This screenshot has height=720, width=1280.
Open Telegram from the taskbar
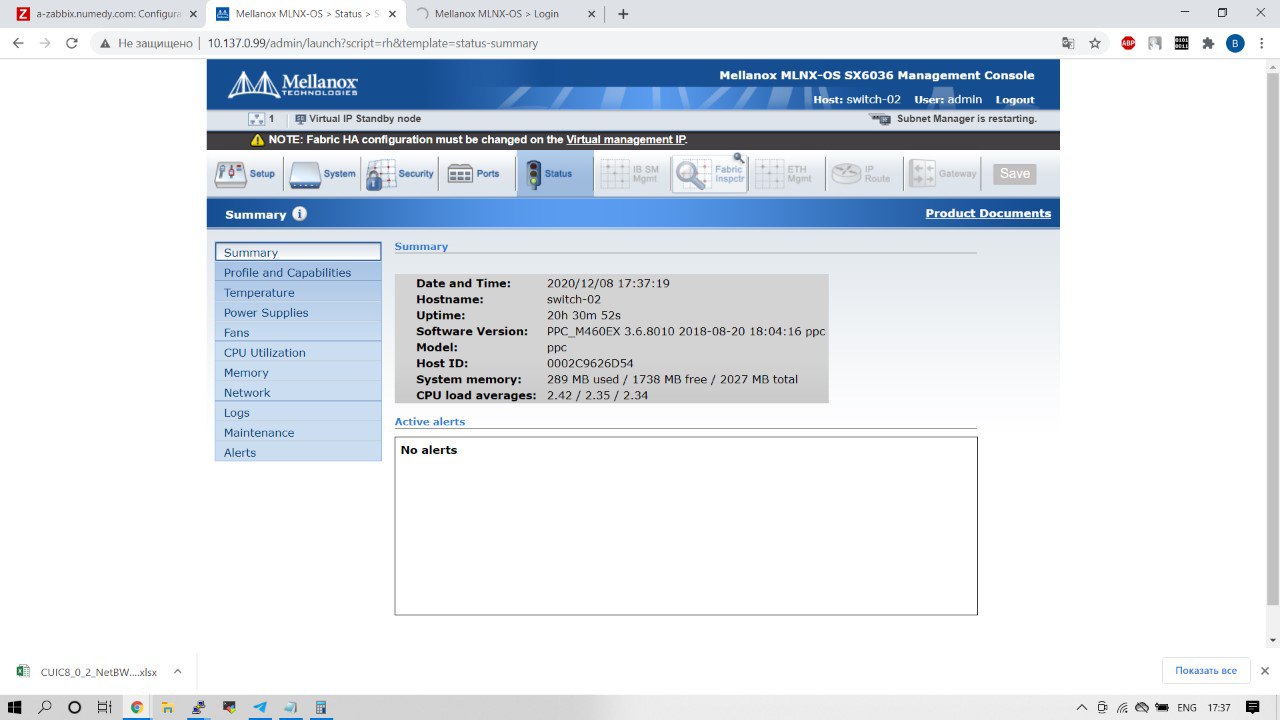pyautogui.click(x=260, y=707)
